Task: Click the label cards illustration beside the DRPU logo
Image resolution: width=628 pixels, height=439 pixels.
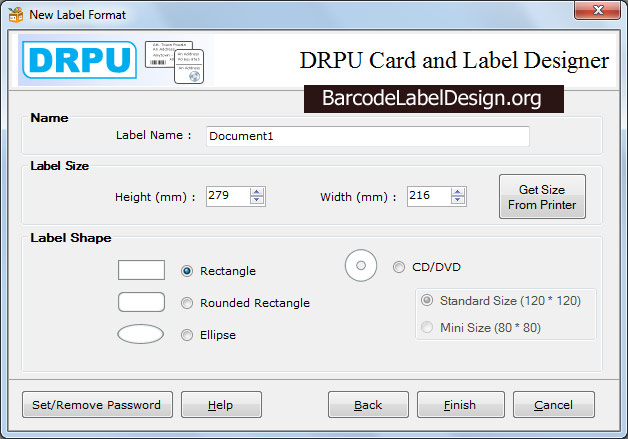Action: click(x=174, y=62)
